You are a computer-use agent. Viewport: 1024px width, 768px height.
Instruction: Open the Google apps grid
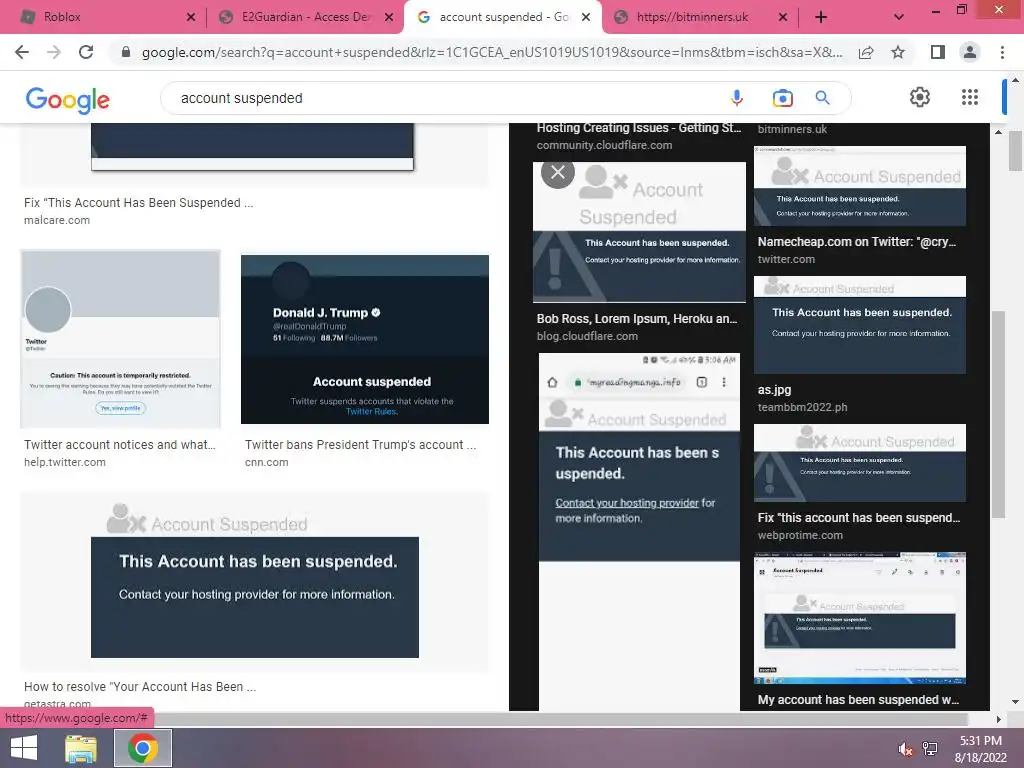(x=970, y=97)
